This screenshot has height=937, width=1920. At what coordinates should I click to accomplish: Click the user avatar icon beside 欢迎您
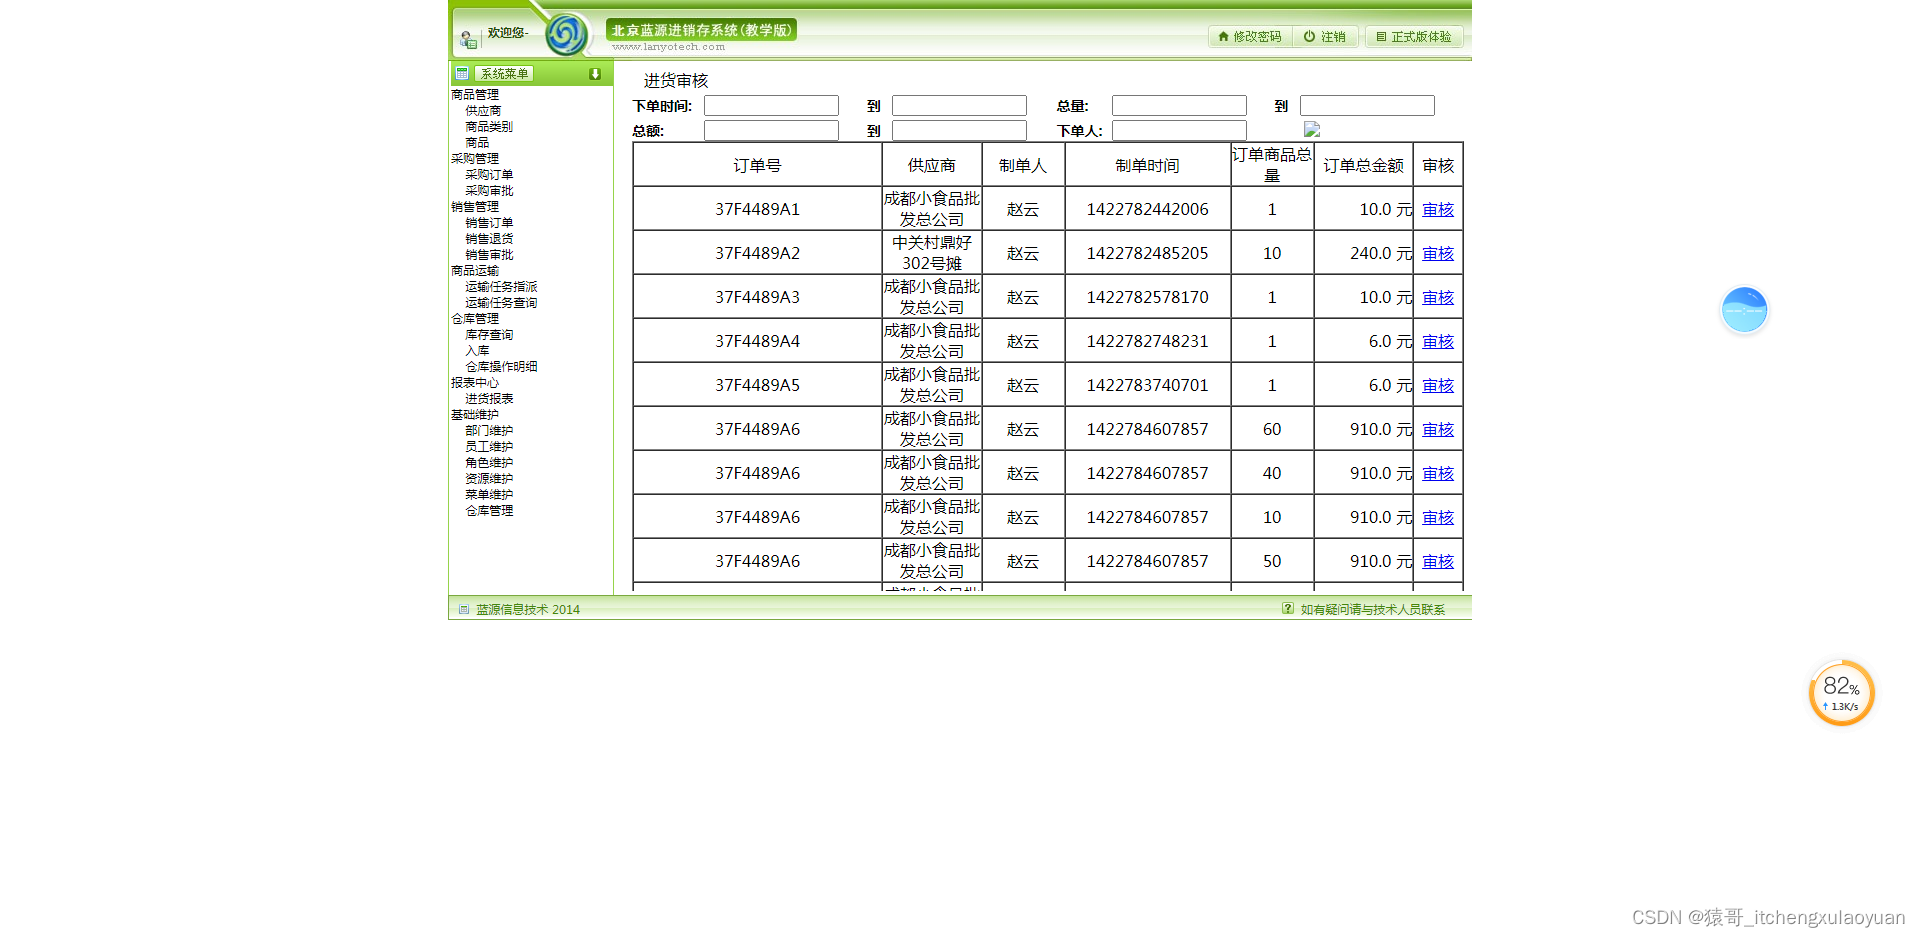pyautogui.click(x=468, y=40)
